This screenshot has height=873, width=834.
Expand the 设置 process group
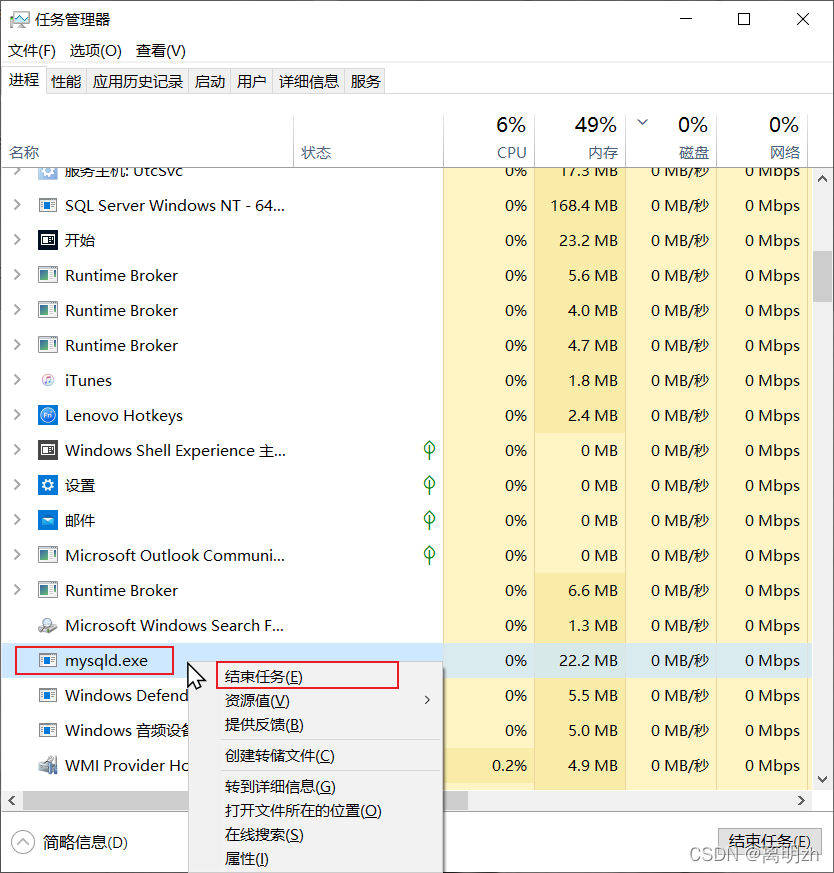coord(17,485)
